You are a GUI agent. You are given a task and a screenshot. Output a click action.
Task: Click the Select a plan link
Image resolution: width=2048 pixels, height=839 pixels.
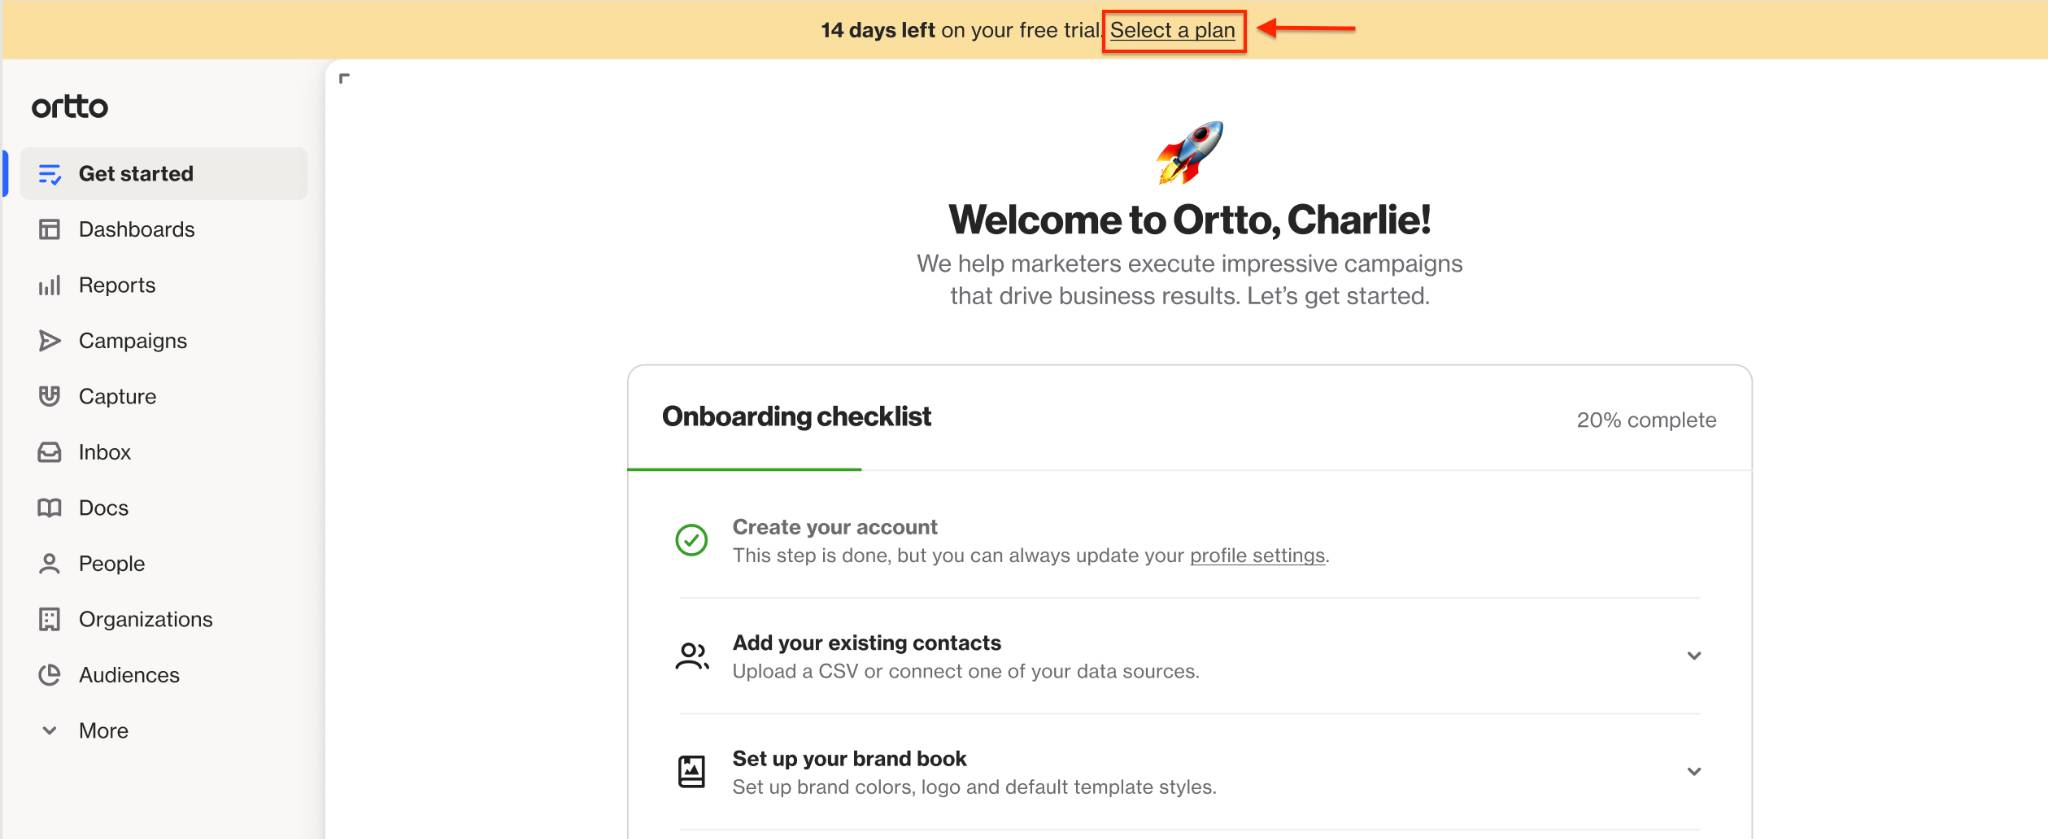click(x=1173, y=30)
